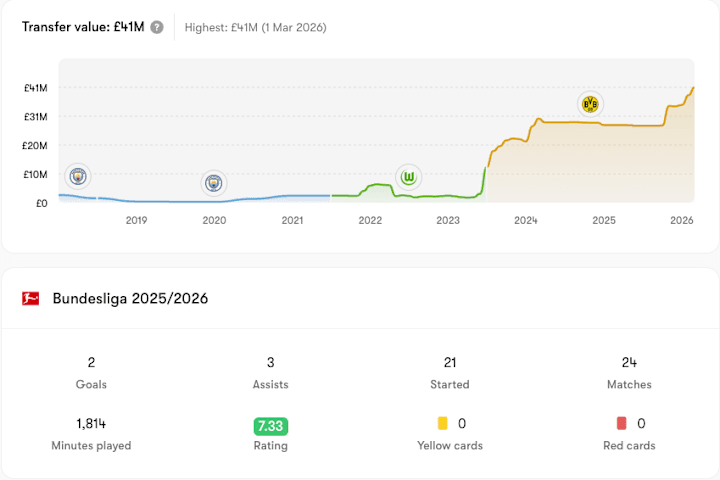The image size is (720, 480).
Task: Select the Manchester City badge near 2020
Action: (x=213, y=183)
